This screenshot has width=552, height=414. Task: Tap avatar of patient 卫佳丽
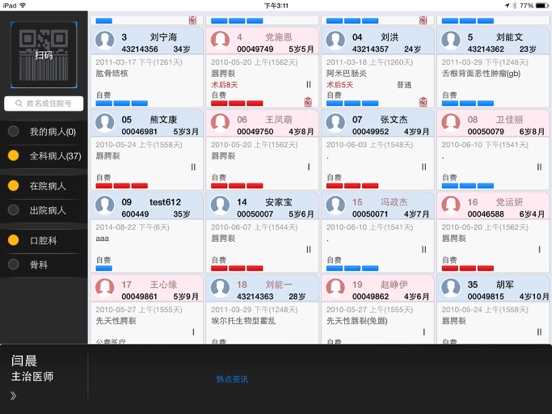tap(451, 123)
